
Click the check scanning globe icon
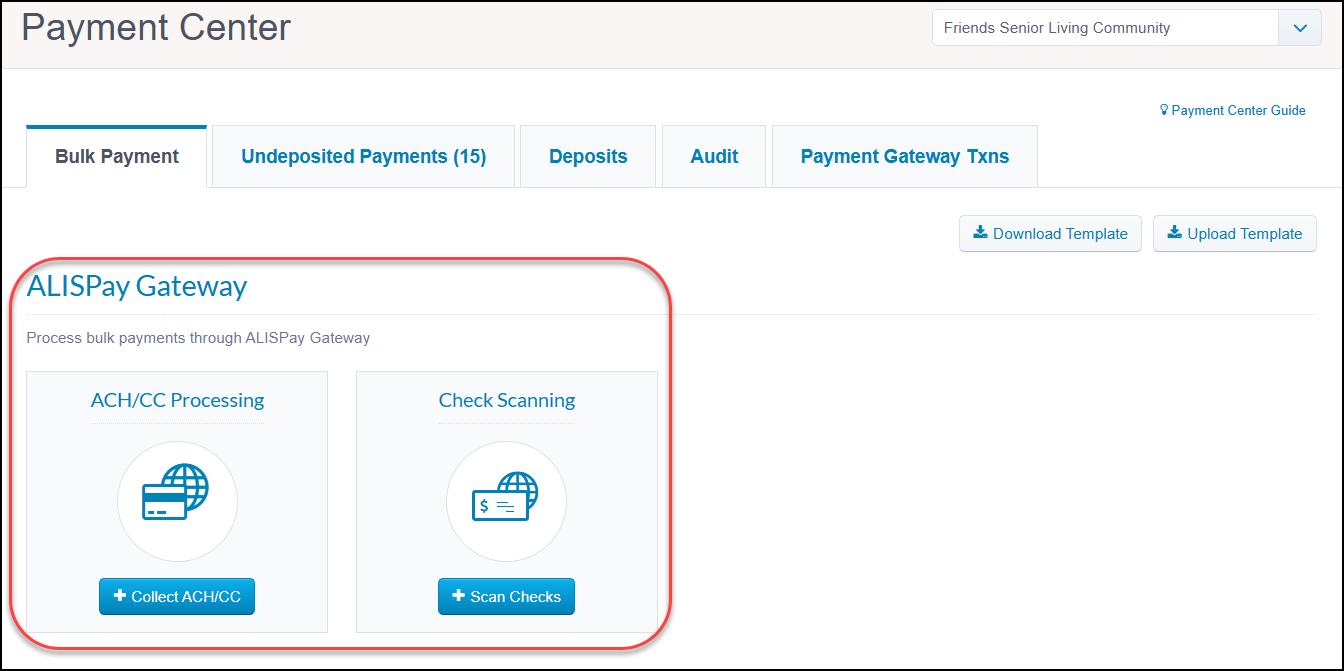[506, 497]
